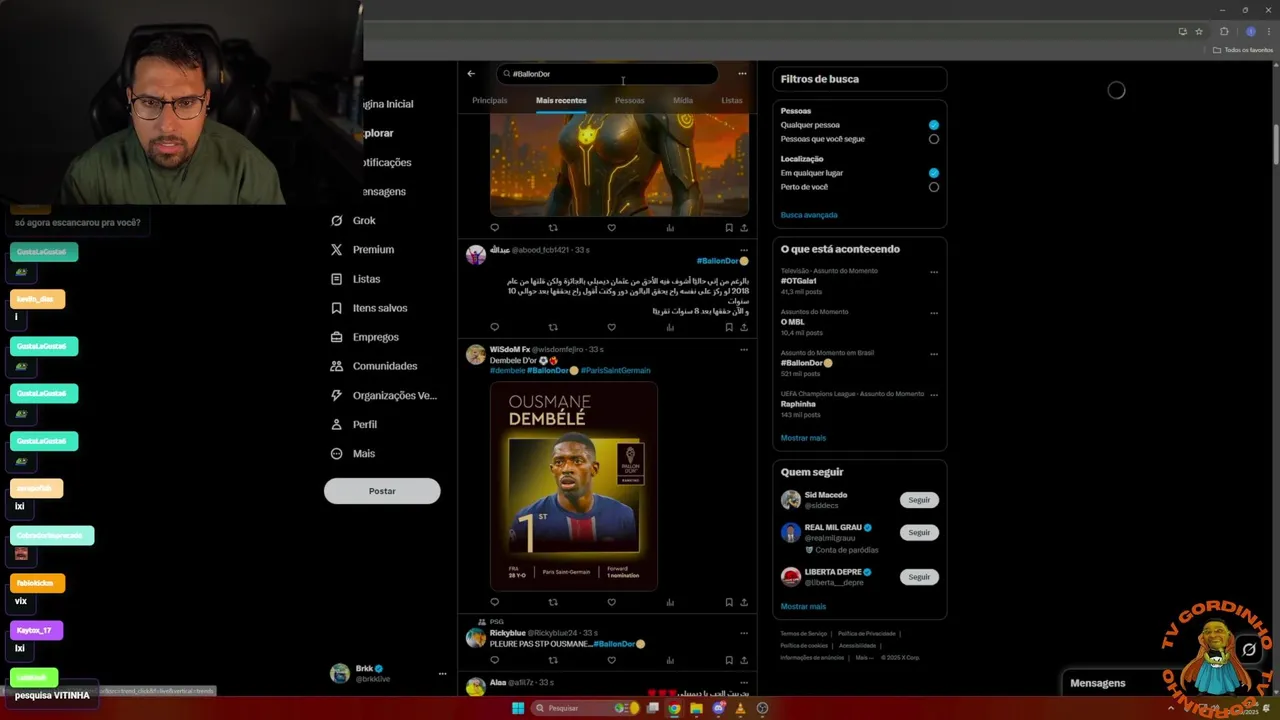
Task: Show more trends under O que está acontecendo
Action: point(803,438)
